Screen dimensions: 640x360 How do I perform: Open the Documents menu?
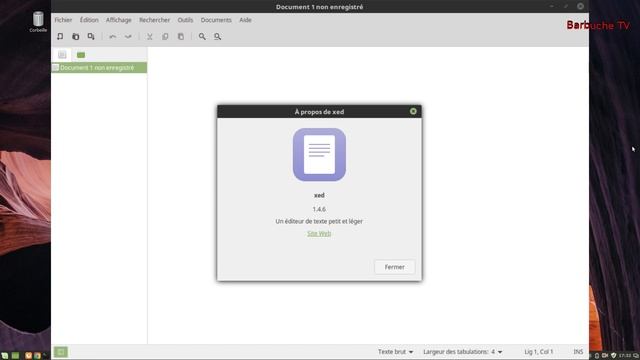[216, 20]
